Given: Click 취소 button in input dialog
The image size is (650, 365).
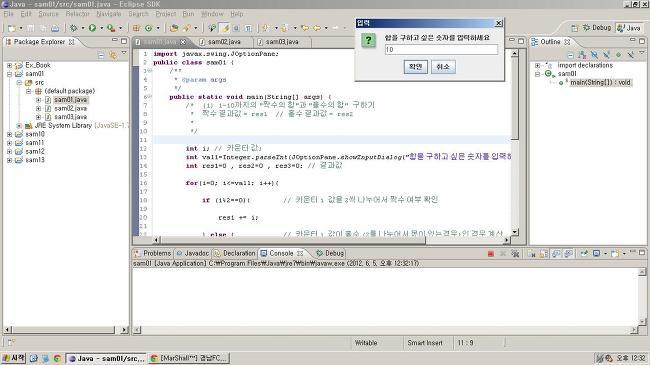Looking at the screenshot, I should 443,66.
